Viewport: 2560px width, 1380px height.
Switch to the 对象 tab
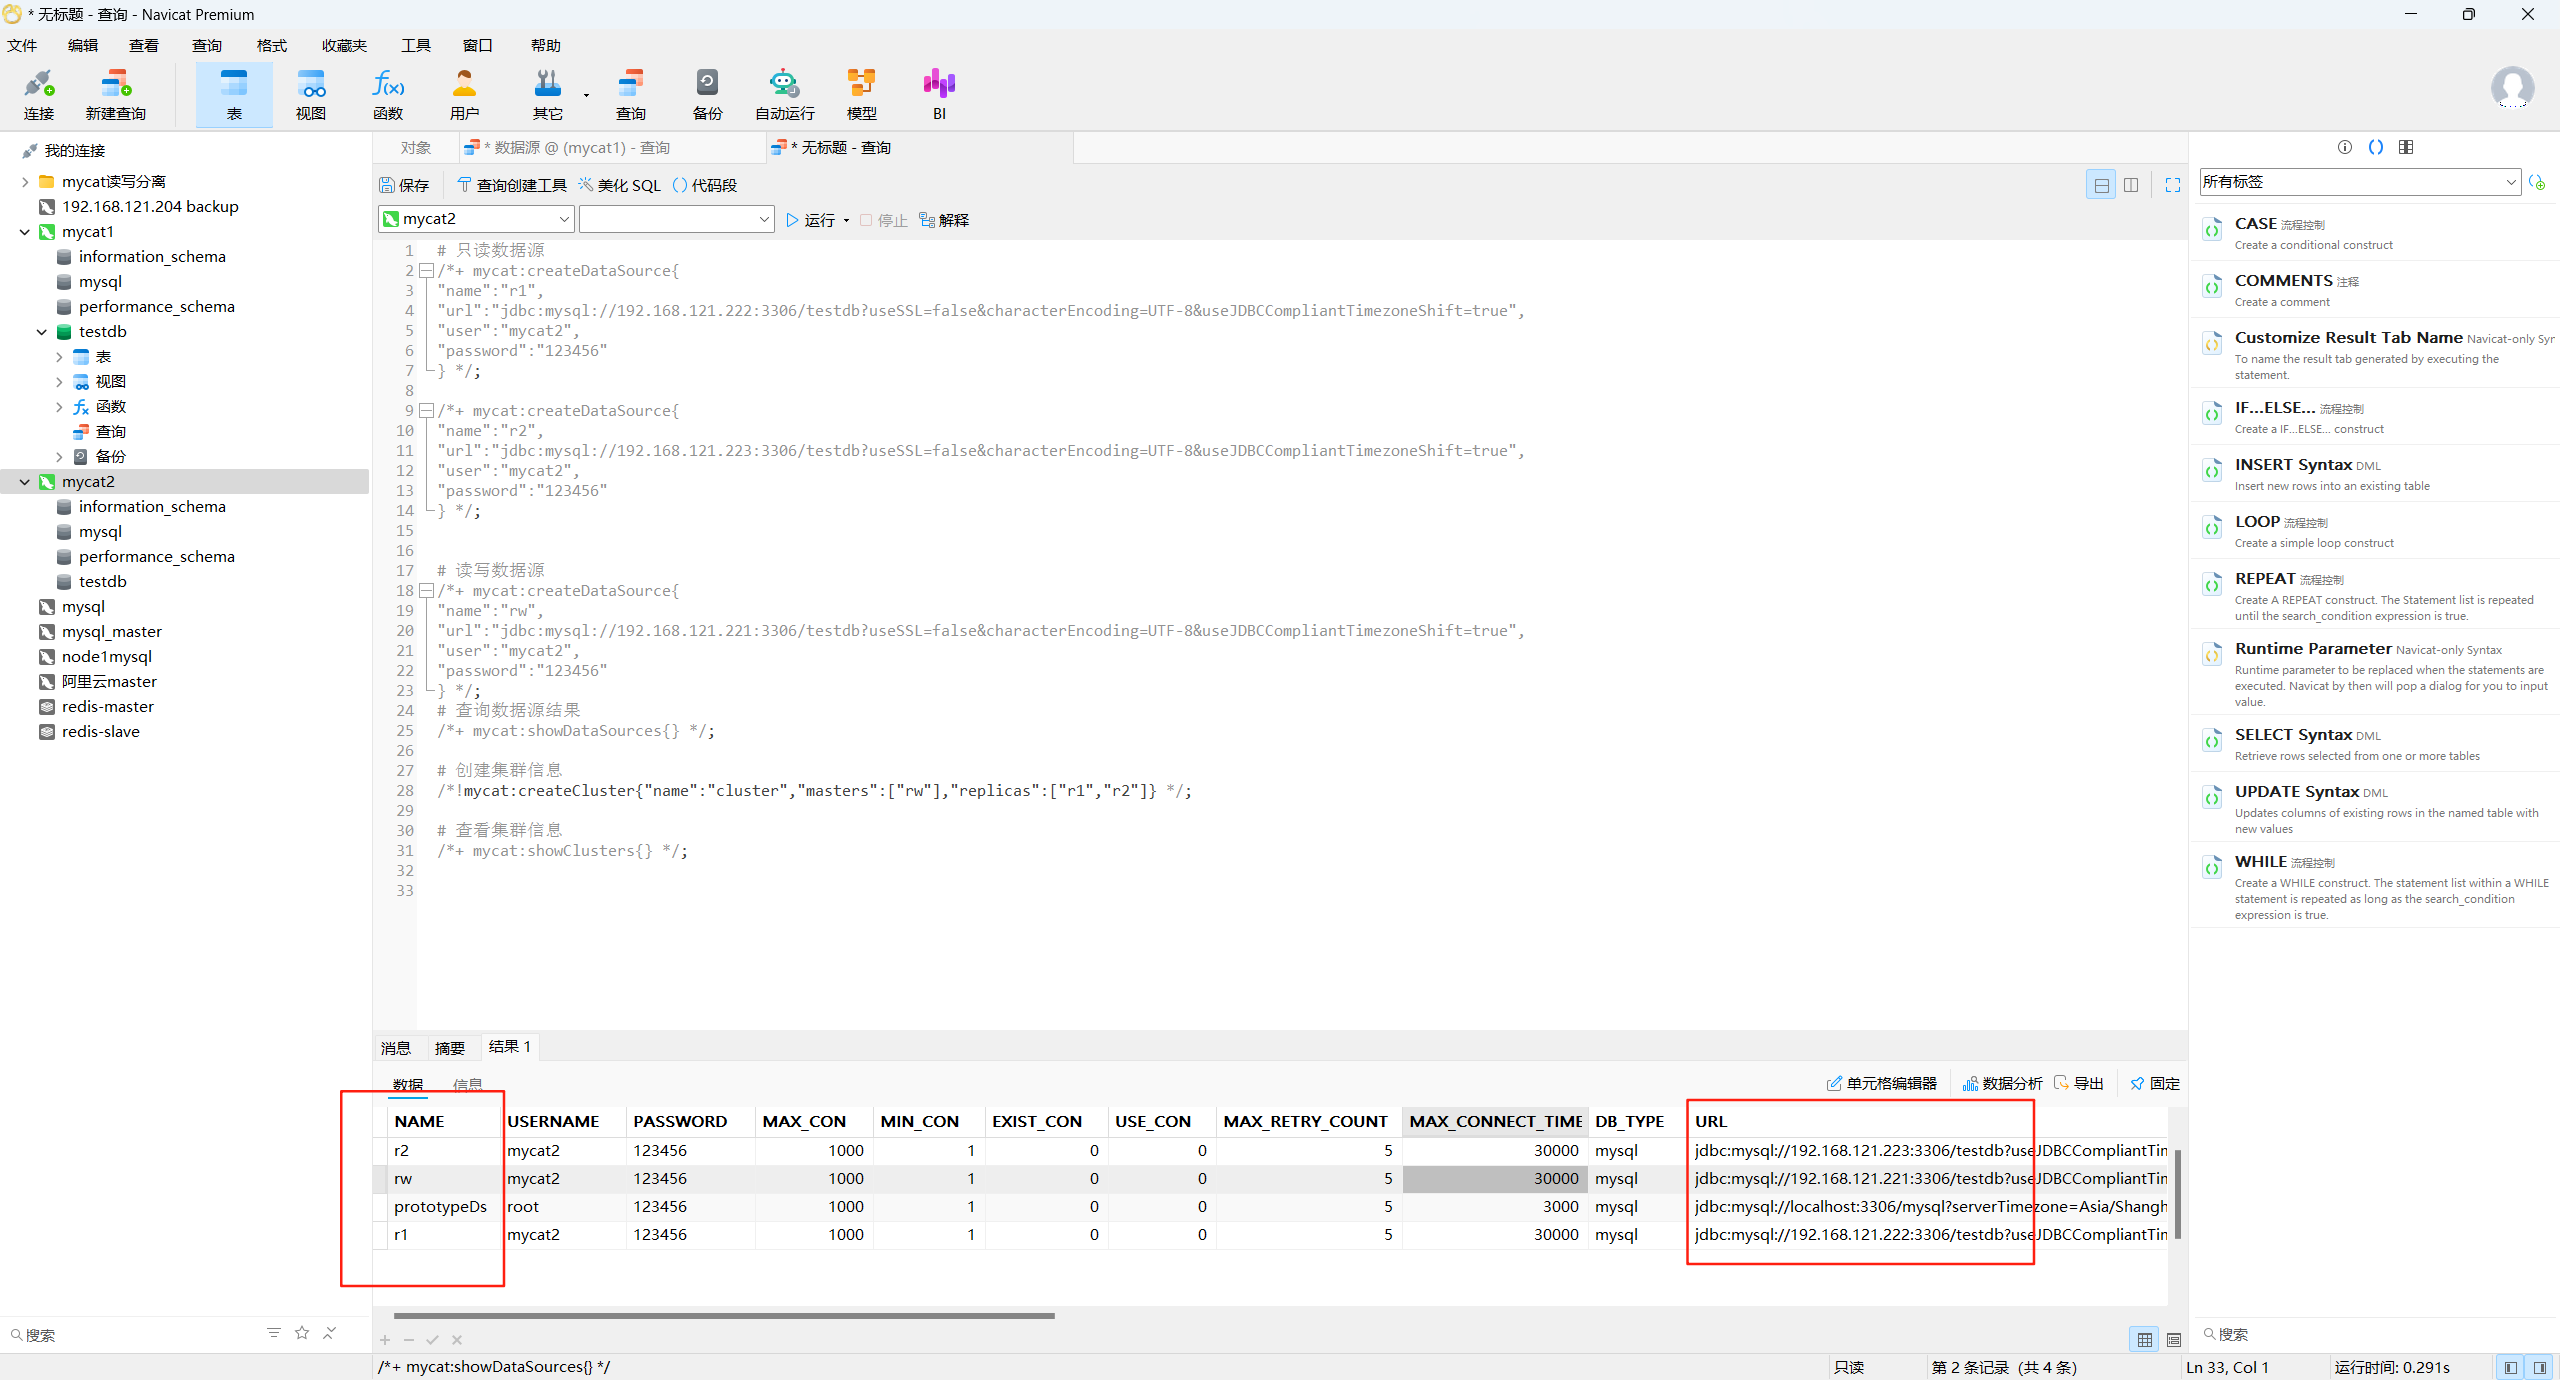coord(416,148)
